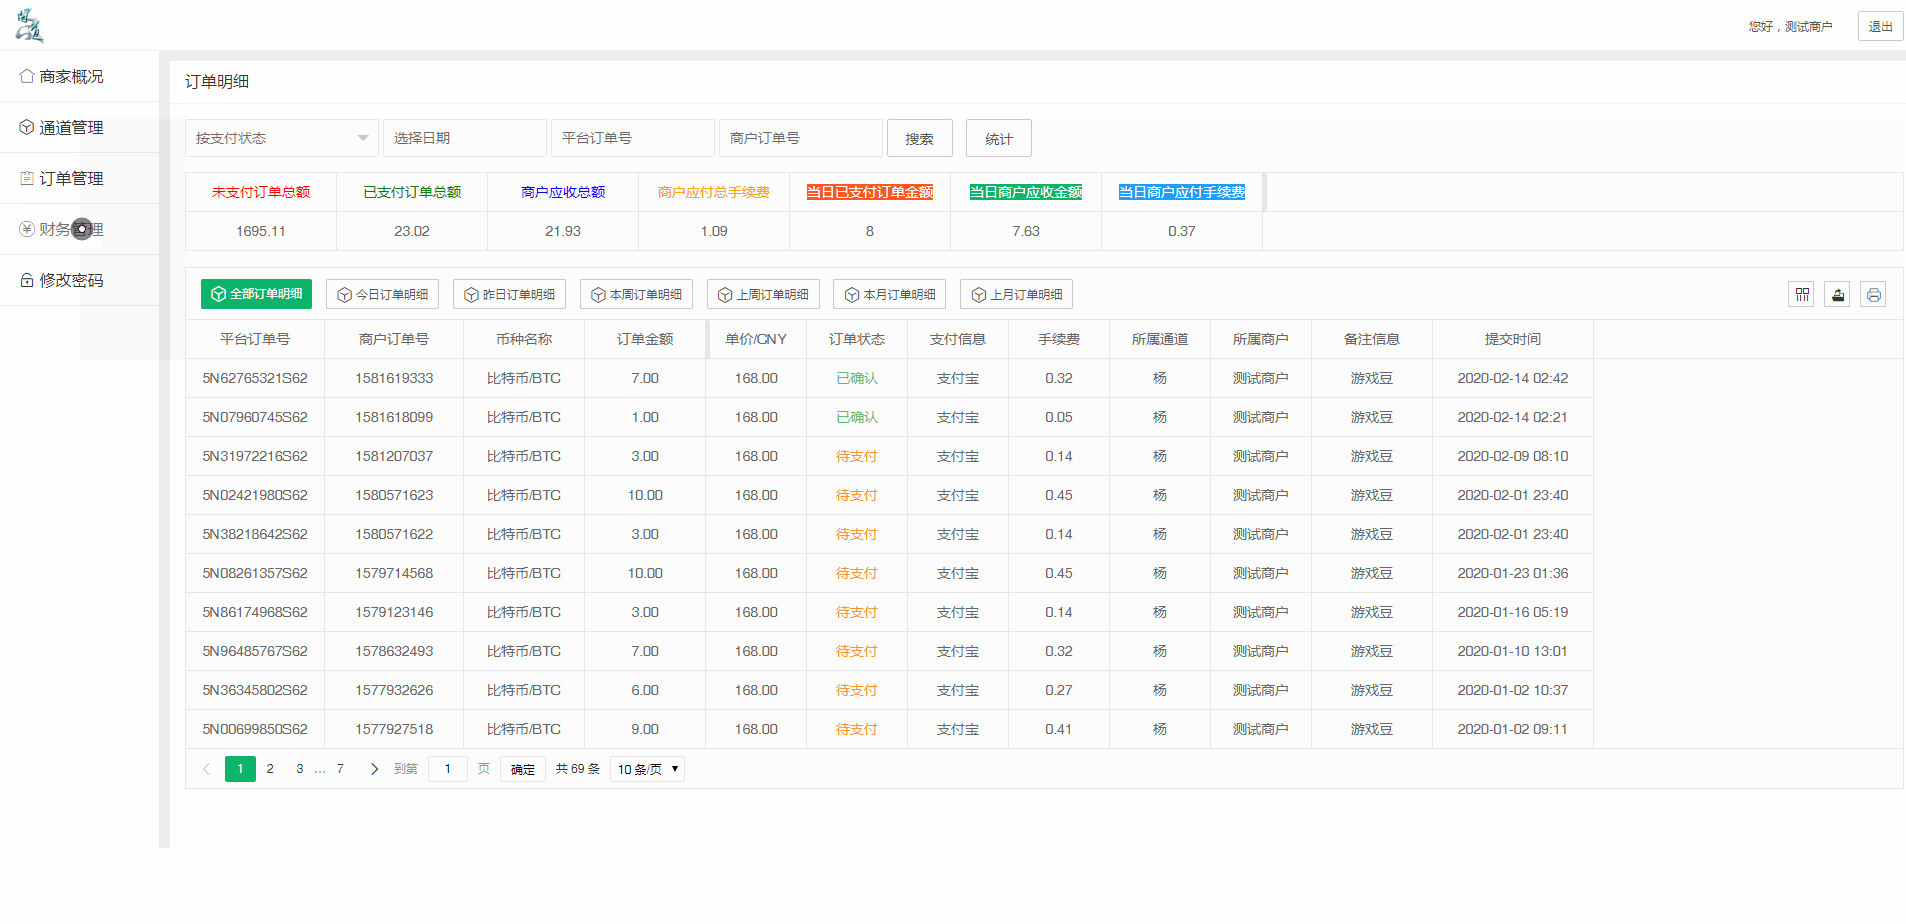Image resolution: width=1906 pixels, height=924 pixels.
Task: Open the 选择日期 date picker field
Action: (464, 138)
